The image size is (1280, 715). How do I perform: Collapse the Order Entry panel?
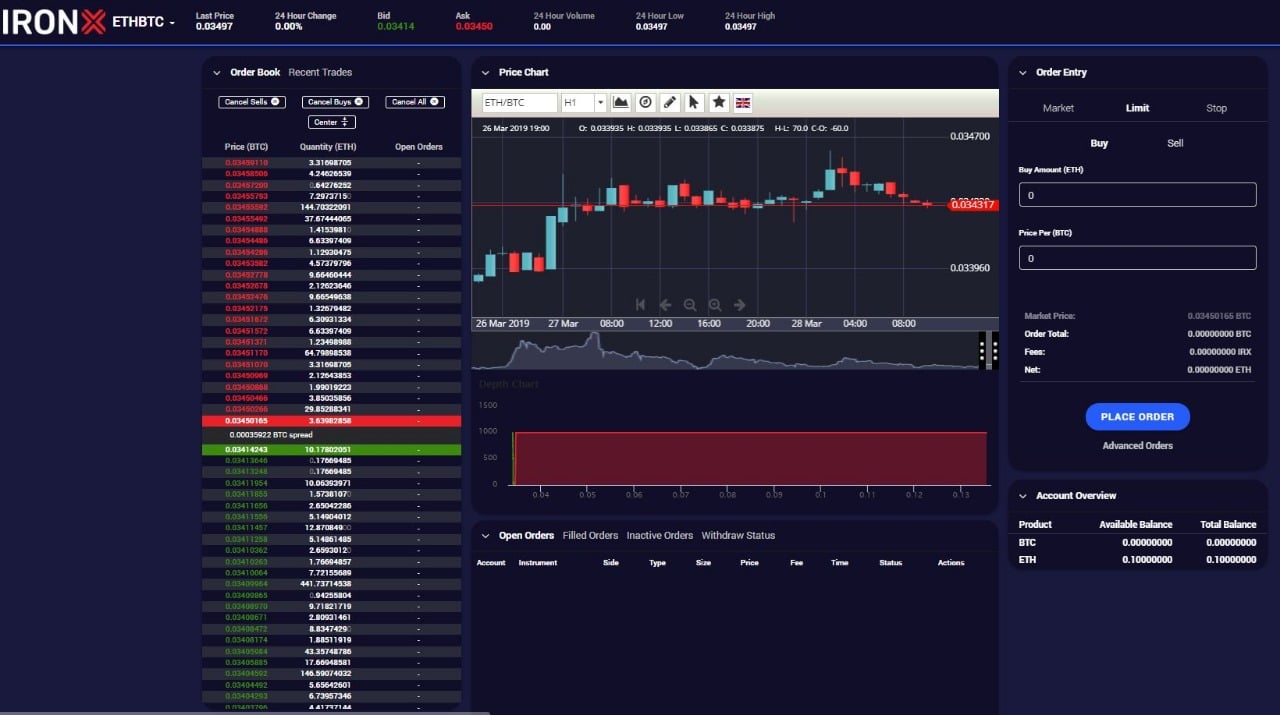click(1023, 73)
